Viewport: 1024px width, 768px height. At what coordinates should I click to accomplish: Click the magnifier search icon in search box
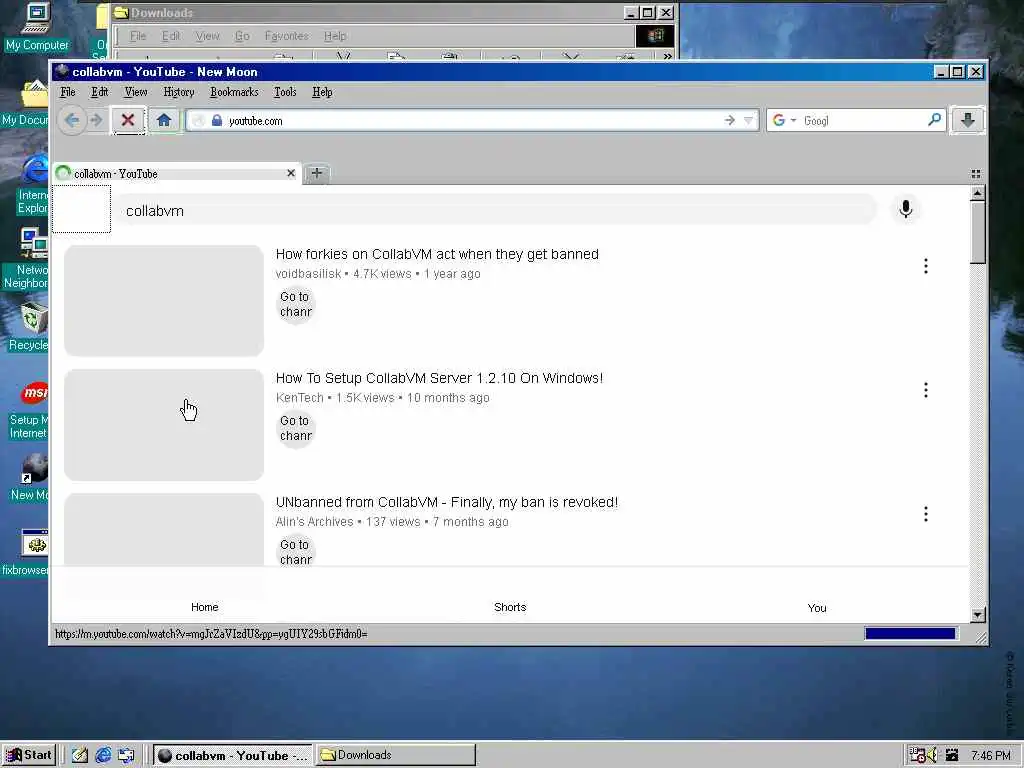(935, 120)
